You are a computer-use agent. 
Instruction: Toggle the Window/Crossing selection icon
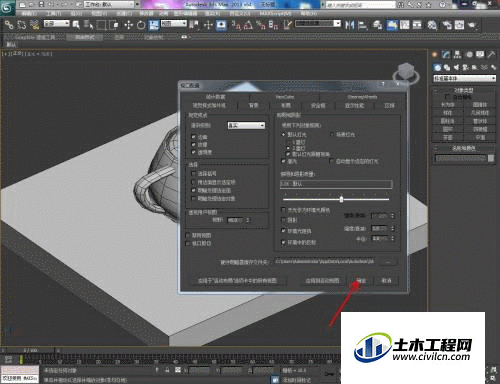click(113, 25)
